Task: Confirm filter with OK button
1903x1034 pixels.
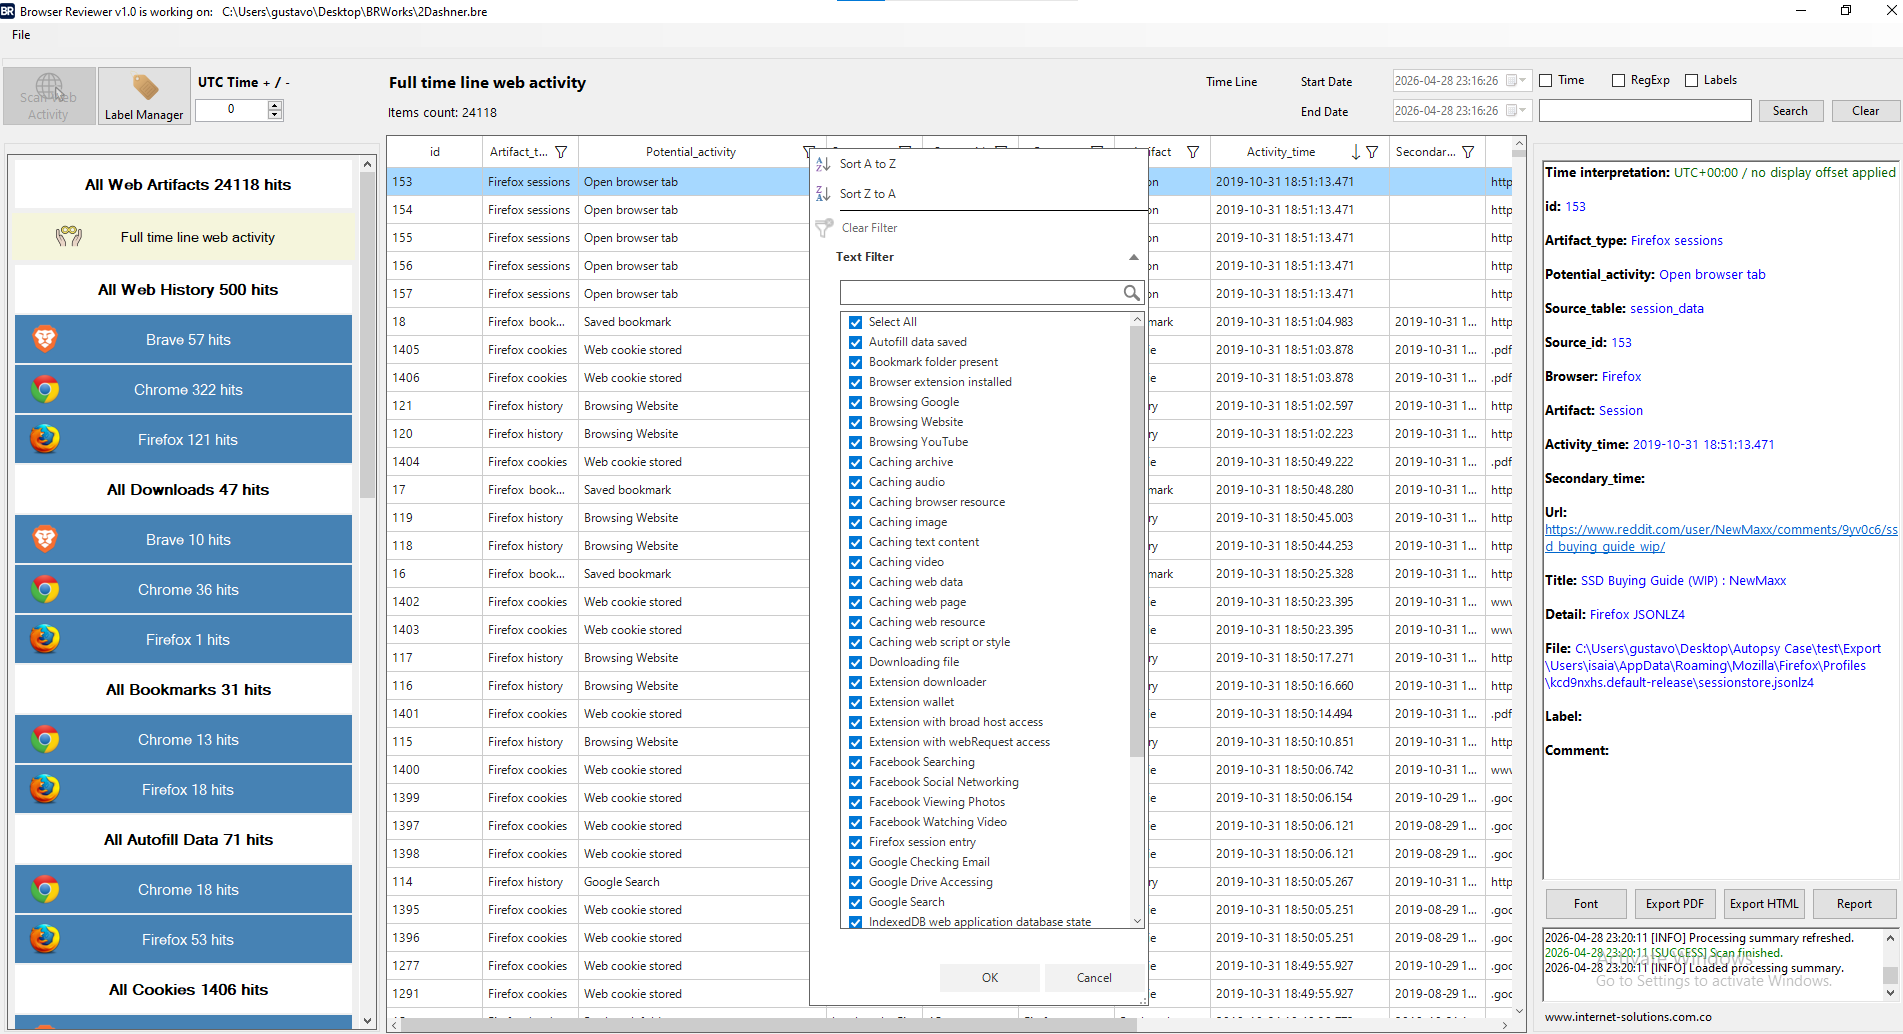Action: point(990,978)
